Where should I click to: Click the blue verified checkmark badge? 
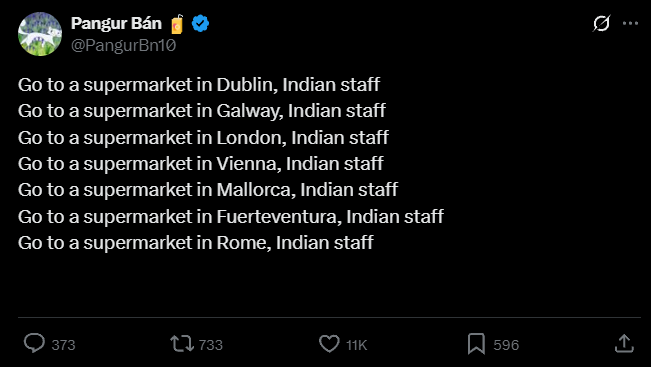pos(201,24)
